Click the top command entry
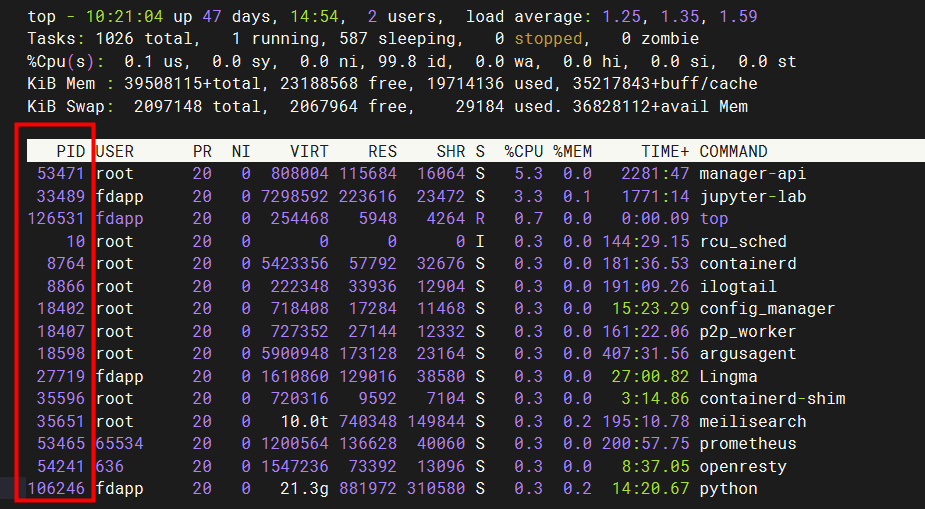Viewport: 925px width, 509px height. point(714,219)
